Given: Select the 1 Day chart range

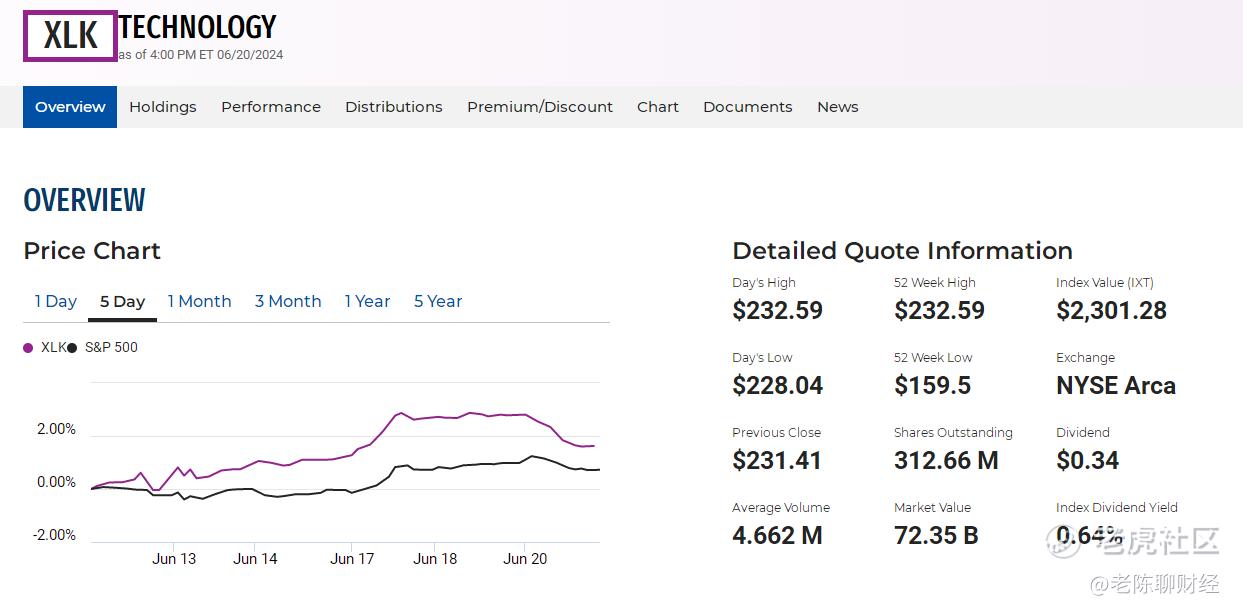Looking at the screenshot, I should (55, 301).
